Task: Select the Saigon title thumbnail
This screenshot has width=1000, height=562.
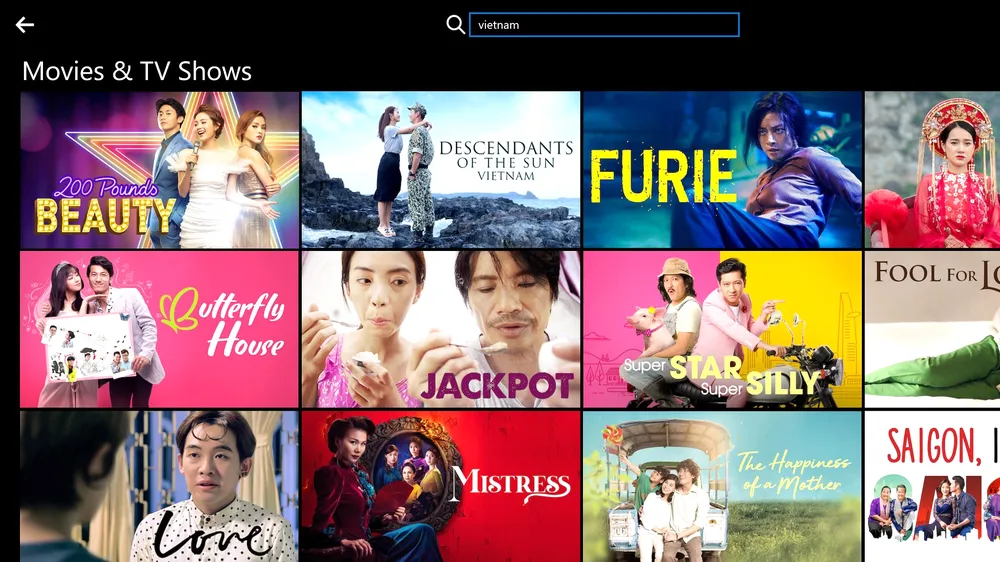Action: [932, 487]
